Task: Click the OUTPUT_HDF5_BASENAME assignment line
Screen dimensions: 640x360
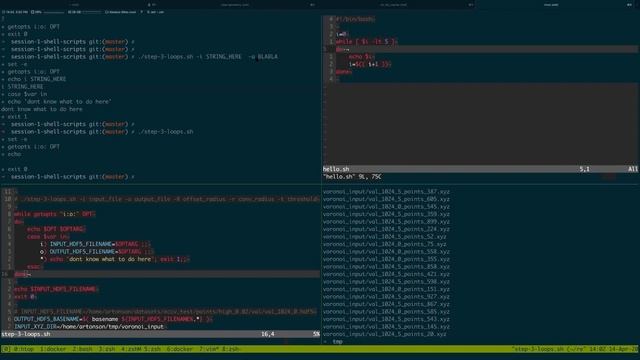Action: [x=113, y=319]
